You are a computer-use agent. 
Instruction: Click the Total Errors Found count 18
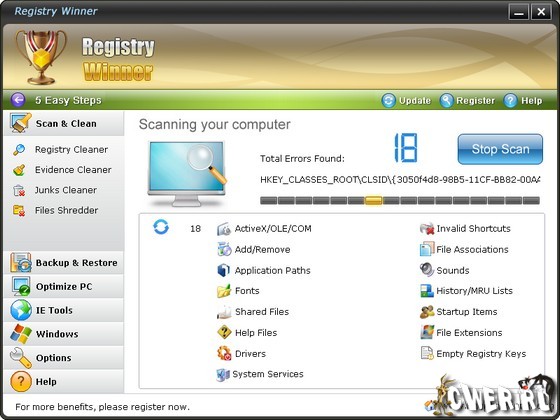[x=405, y=148]
